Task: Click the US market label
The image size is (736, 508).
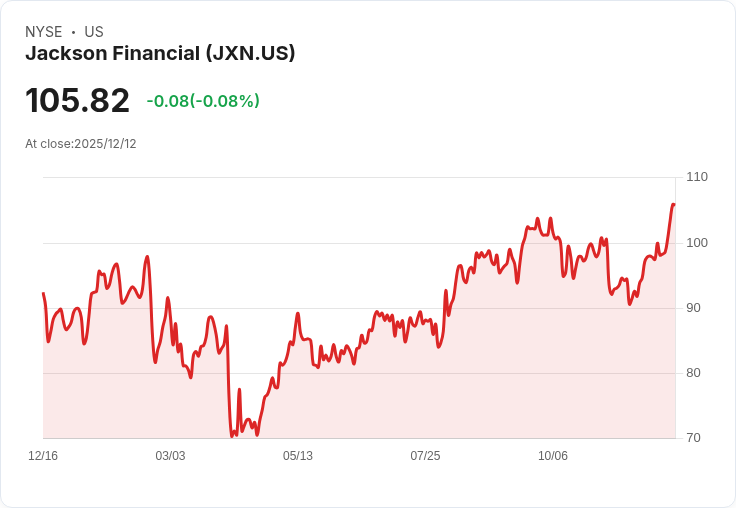Action: 94,32
